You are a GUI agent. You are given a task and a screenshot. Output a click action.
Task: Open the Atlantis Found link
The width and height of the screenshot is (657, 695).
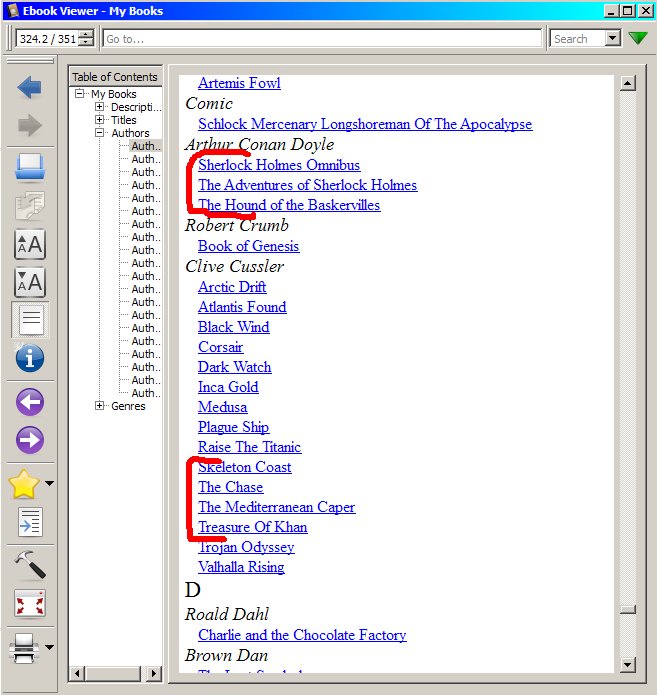tap(242, 307)
